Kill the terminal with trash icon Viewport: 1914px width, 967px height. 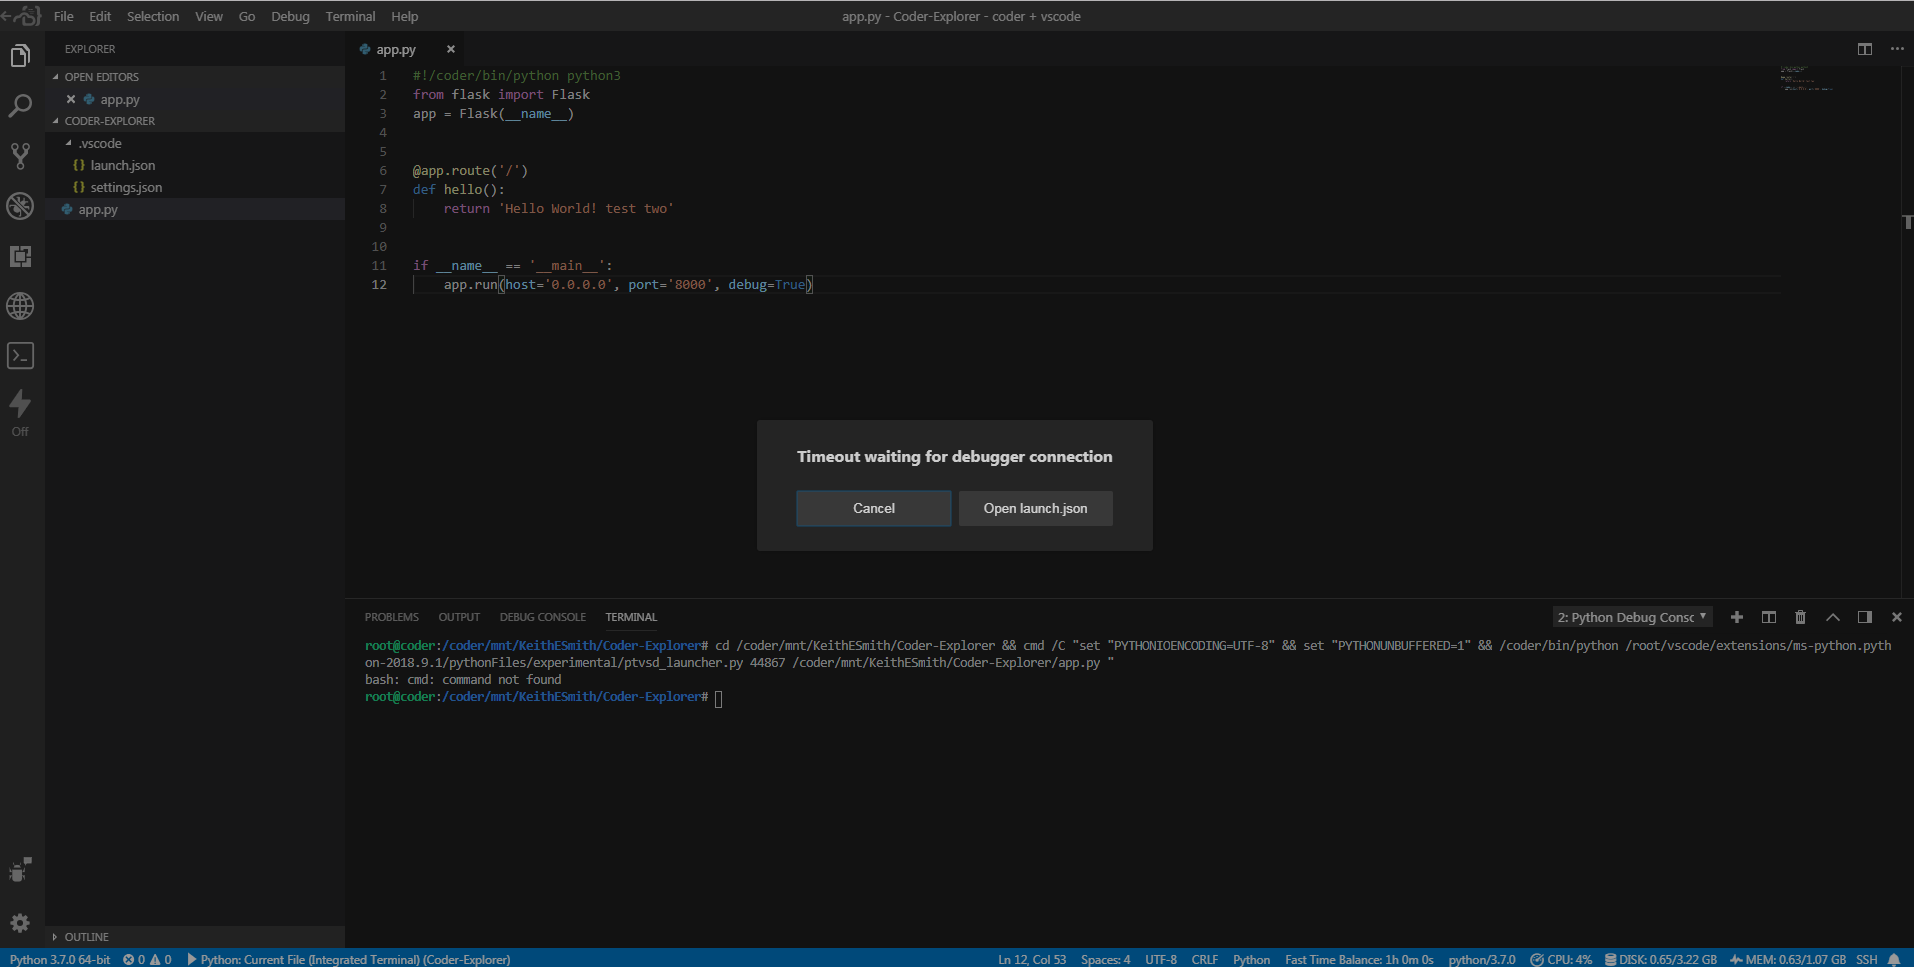point(1801,617)
